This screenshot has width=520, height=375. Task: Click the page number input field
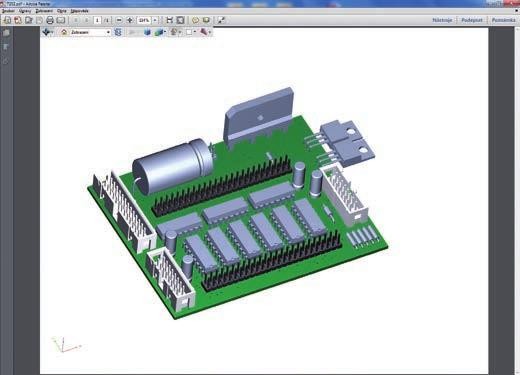97,20
